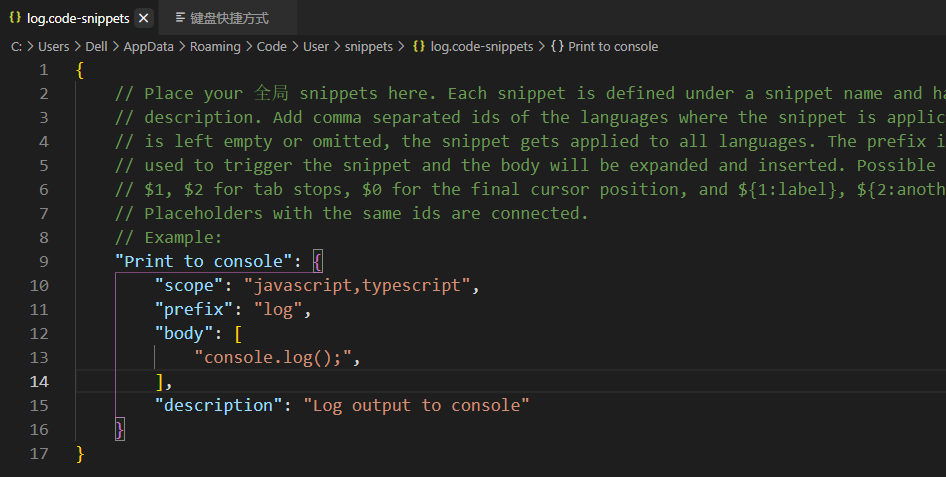This screenshot has height=477, width=946.
Task: Click the closing bracket on line 14
Action: 159,382
